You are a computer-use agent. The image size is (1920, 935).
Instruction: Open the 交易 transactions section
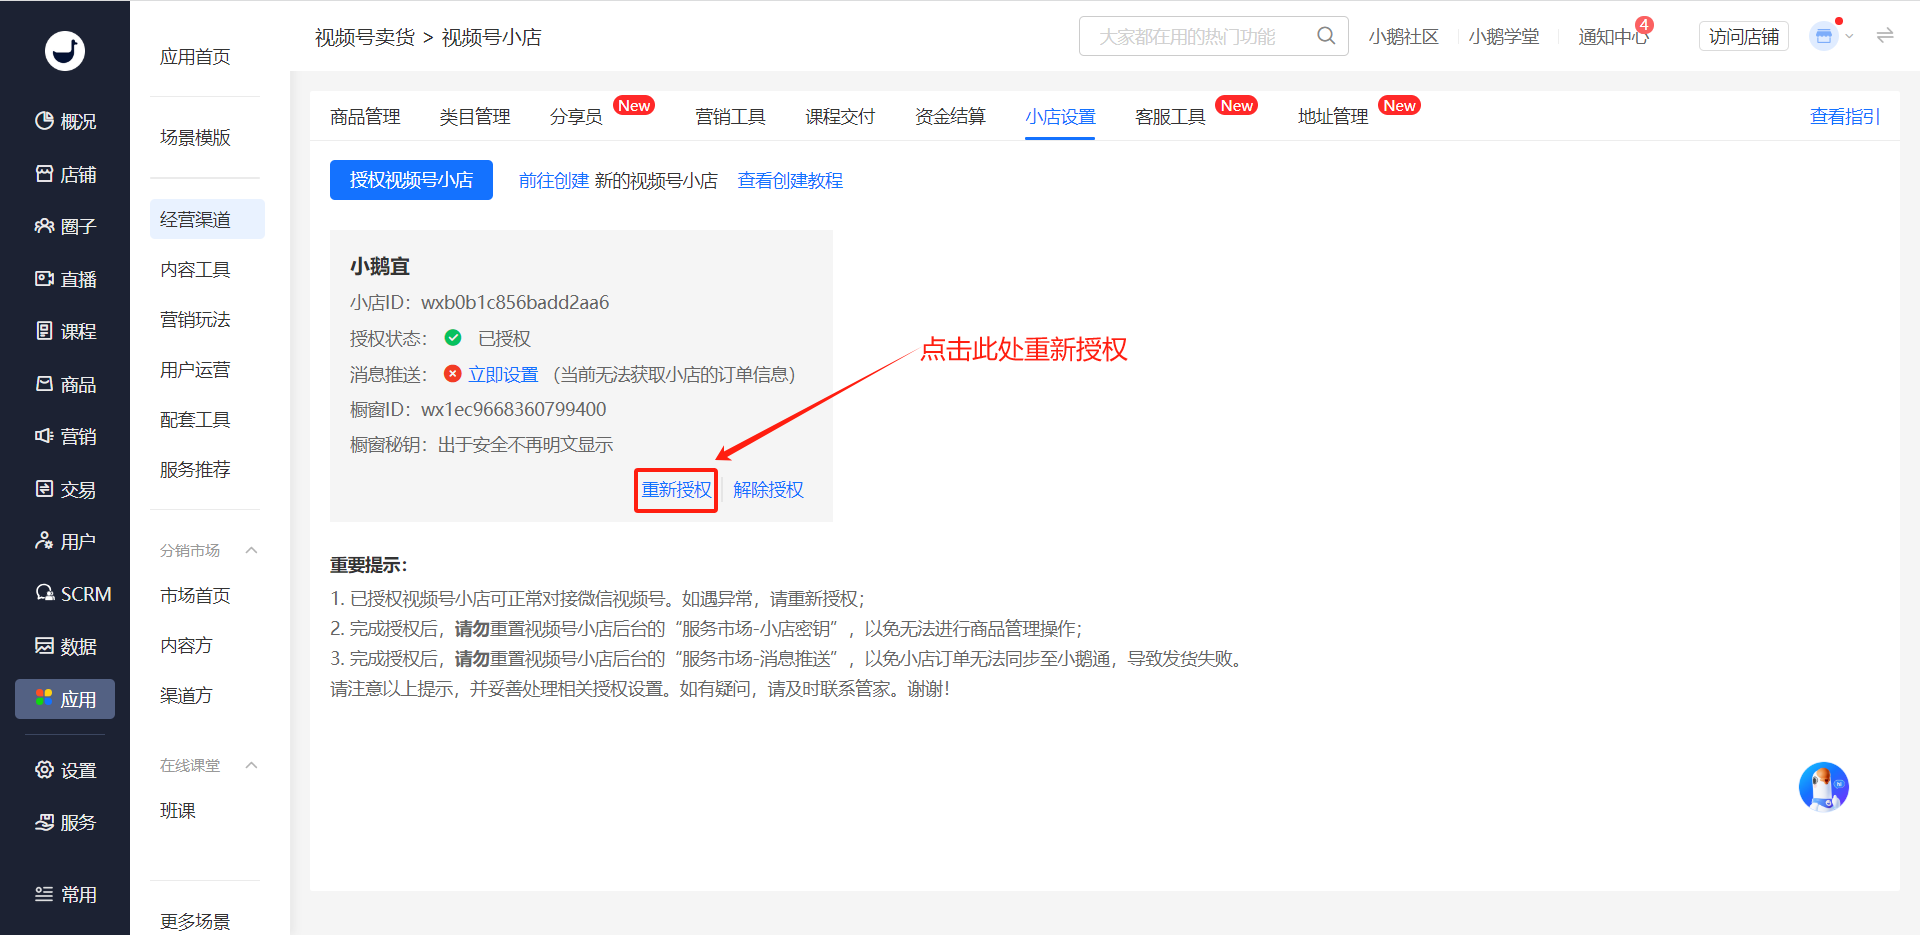pyautogui.click(x=65, y=489)
